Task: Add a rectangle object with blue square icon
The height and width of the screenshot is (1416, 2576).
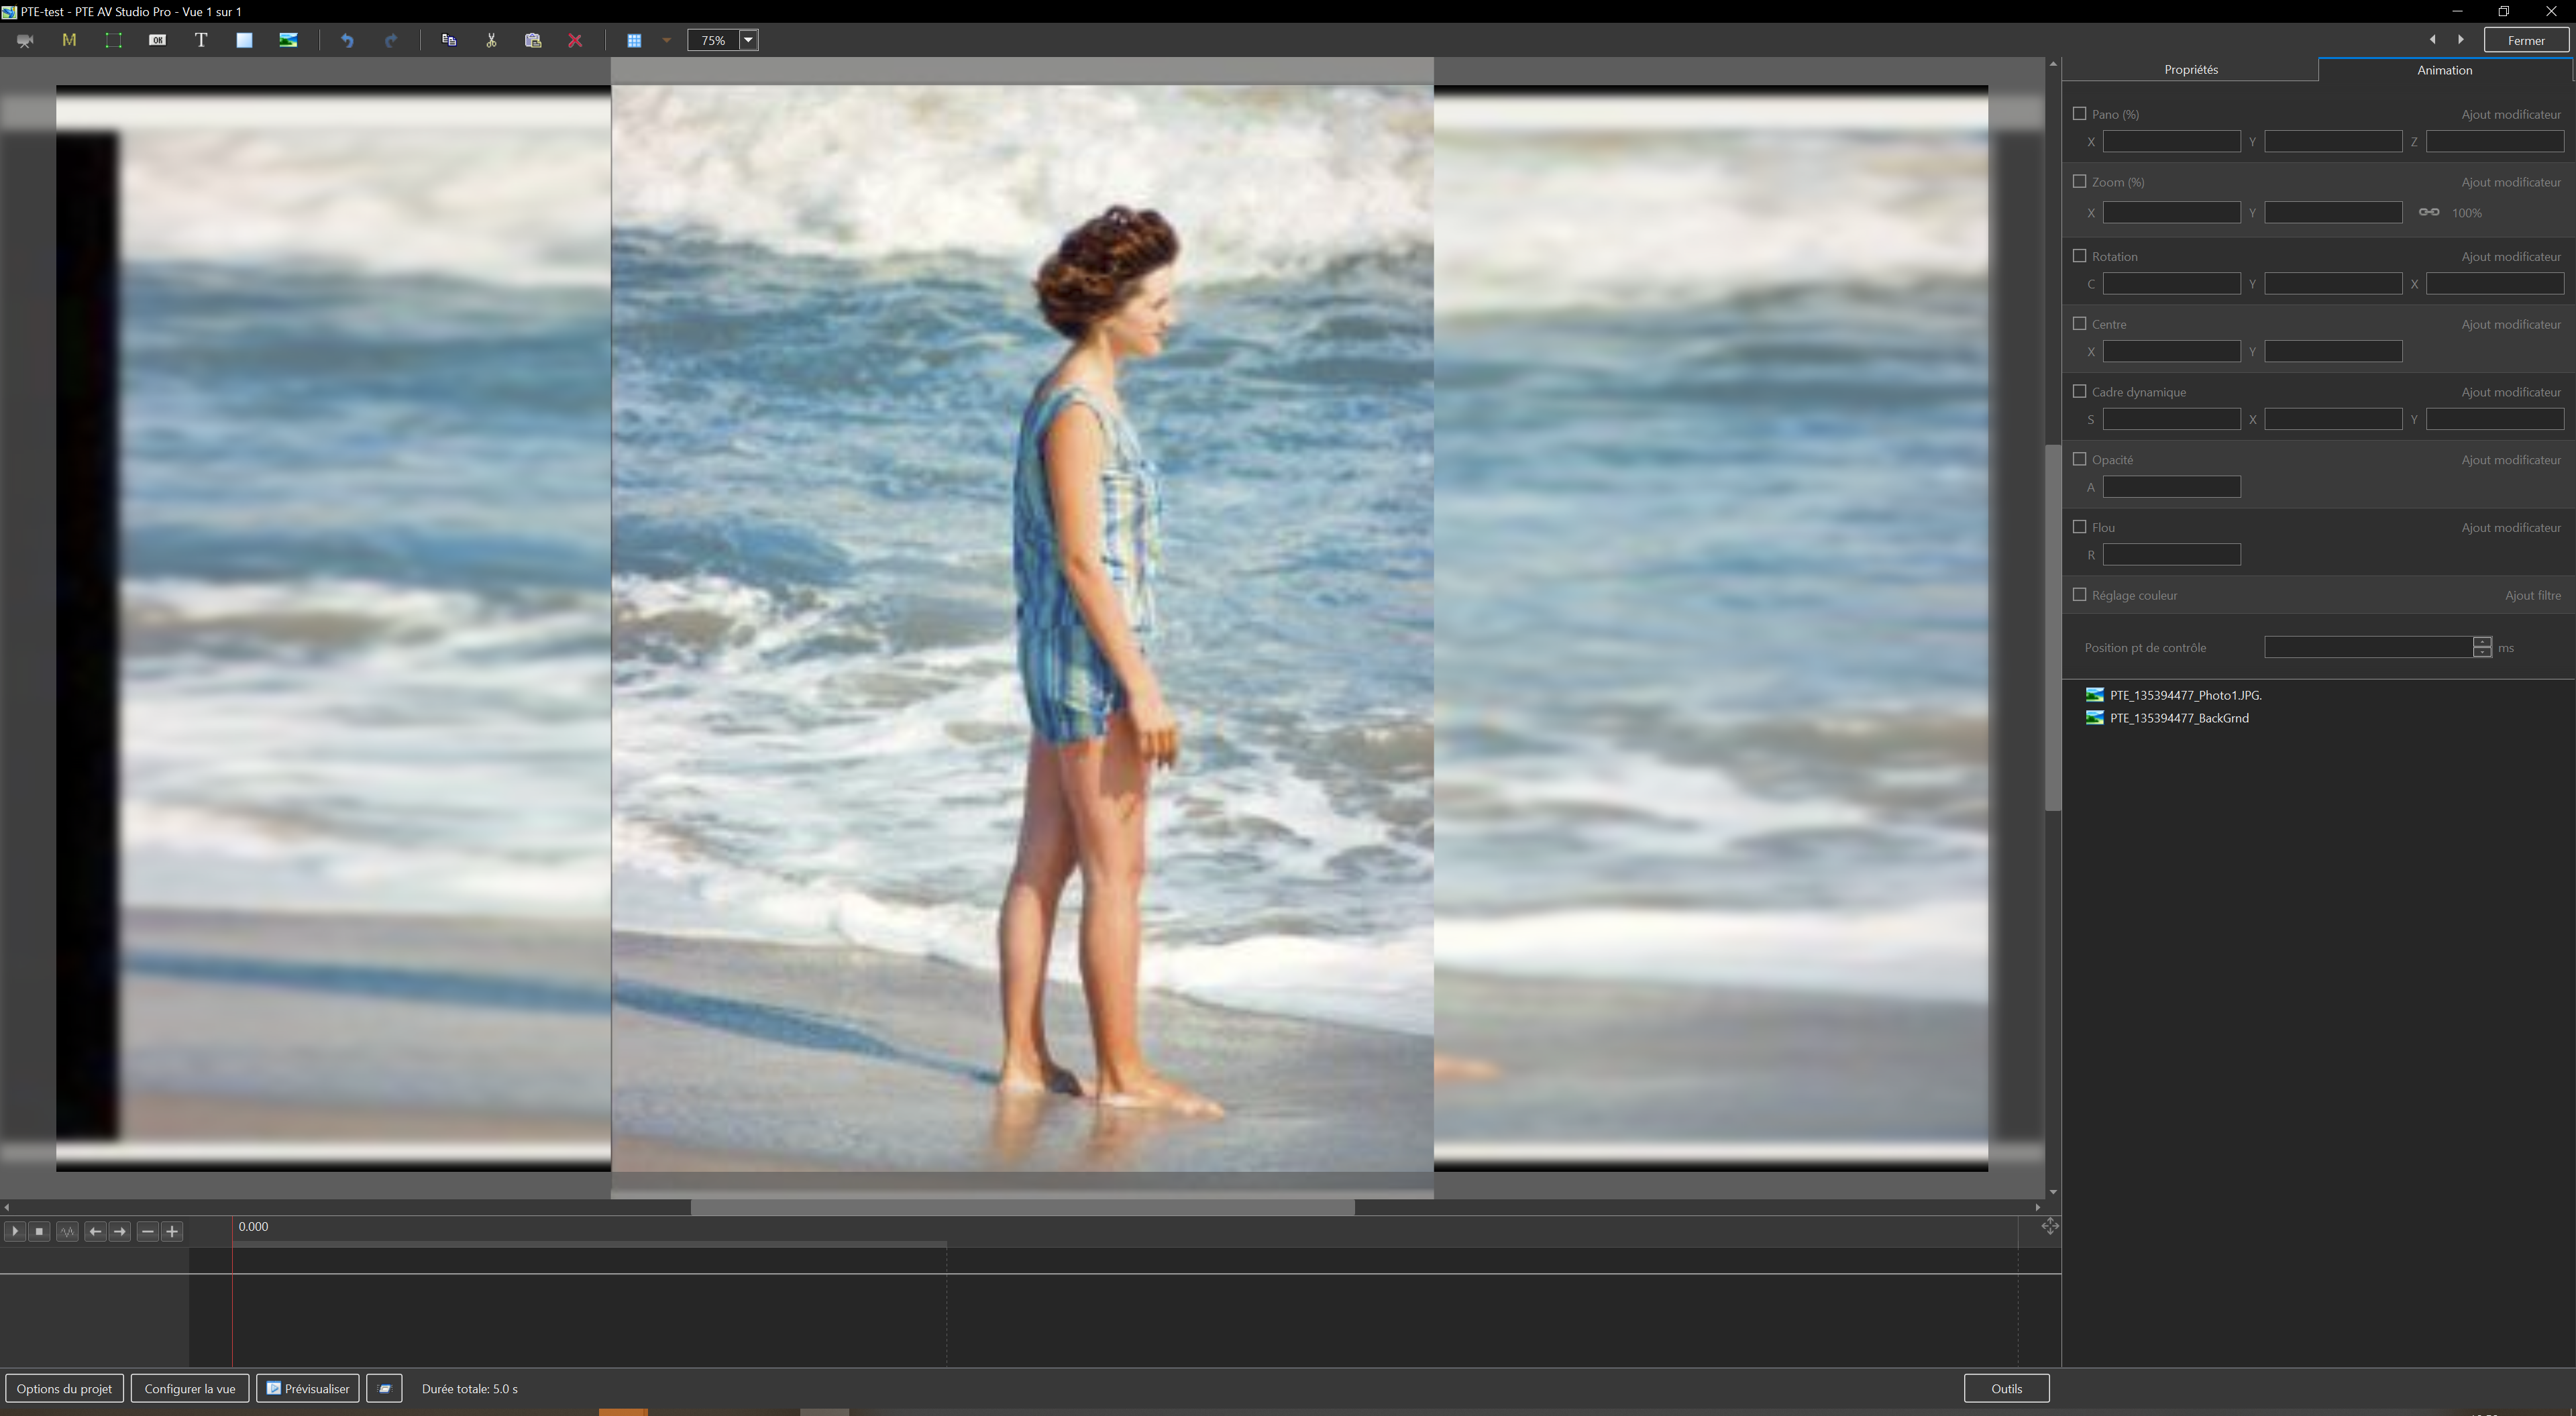Action: (244, 41)
